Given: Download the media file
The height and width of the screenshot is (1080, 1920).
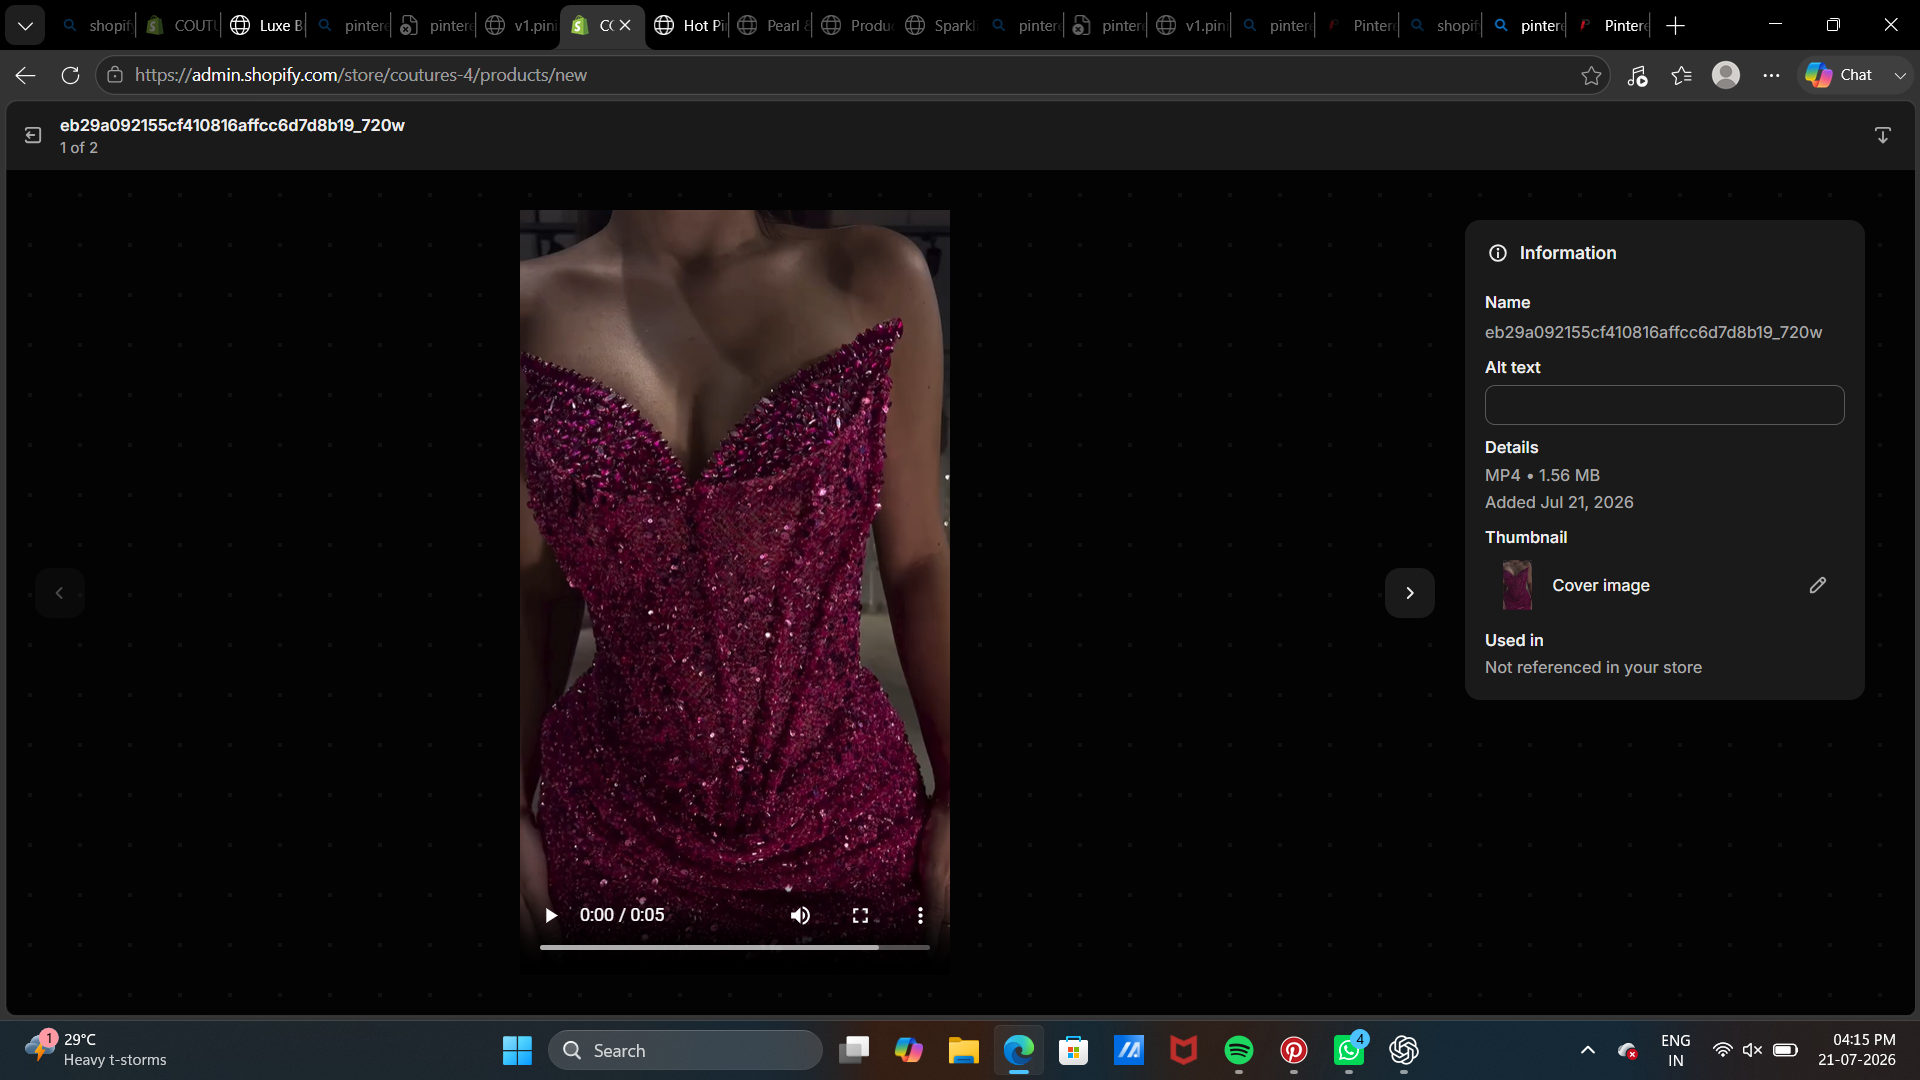Looking at the screenshot, I should pyautogui.click(x=1882, y=135).
